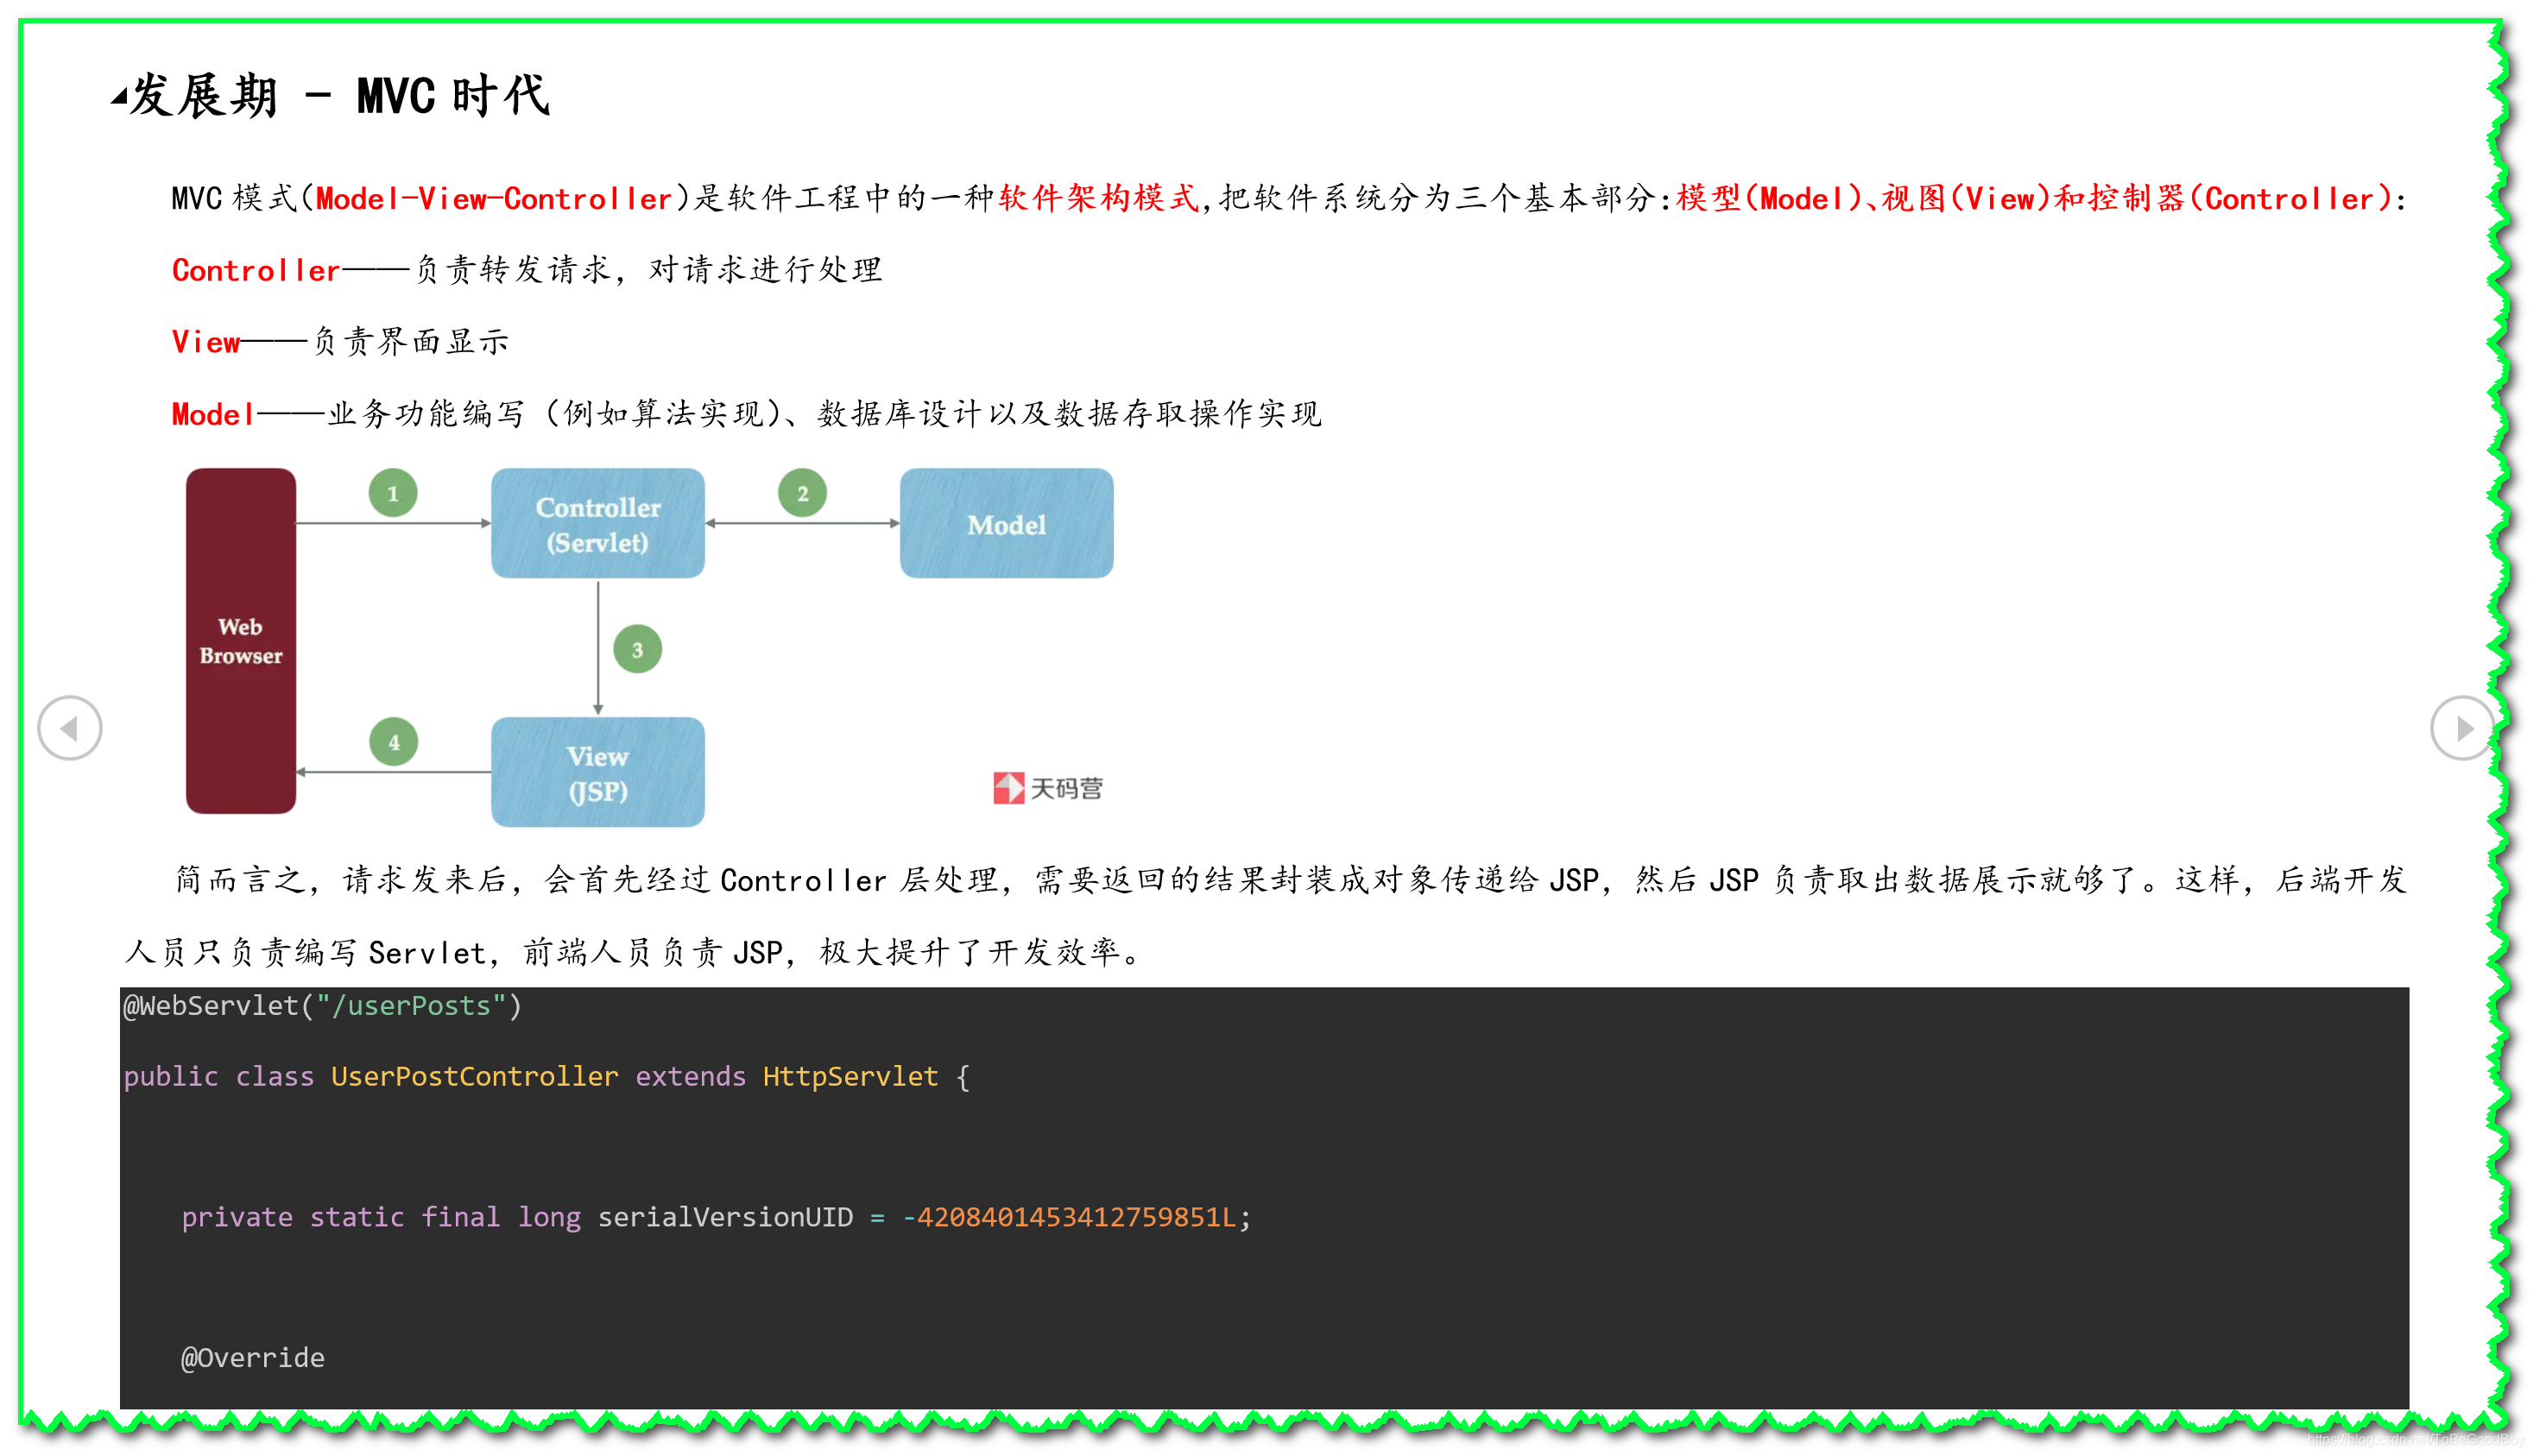Viewport: 2533px width, 1456px height.
Task: Click green circle number 2 in diagram
Action: click(x=802, y=493)
